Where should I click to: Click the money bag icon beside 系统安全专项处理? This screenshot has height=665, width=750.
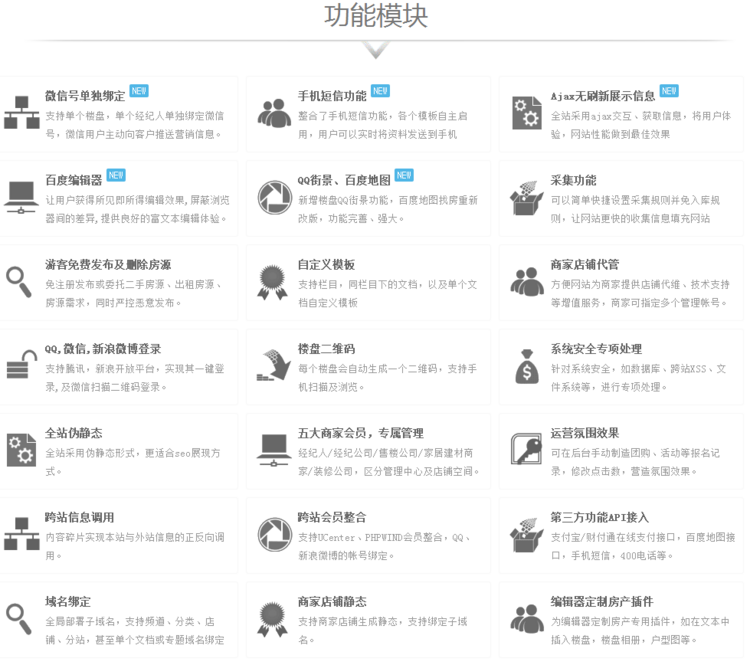[527, 366]
